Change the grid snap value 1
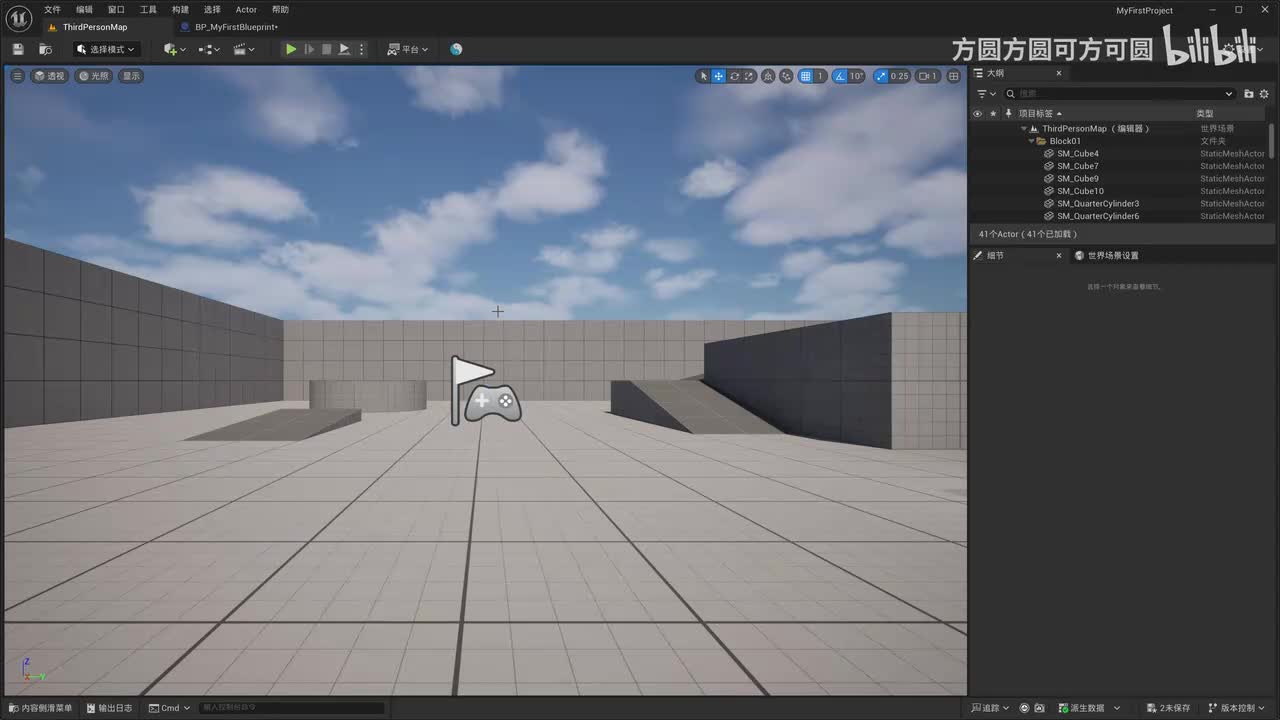 (x=820, y=76)
